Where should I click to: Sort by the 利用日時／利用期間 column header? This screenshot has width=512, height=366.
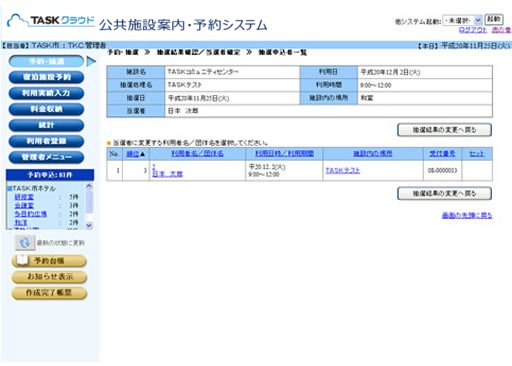(284, 153)
